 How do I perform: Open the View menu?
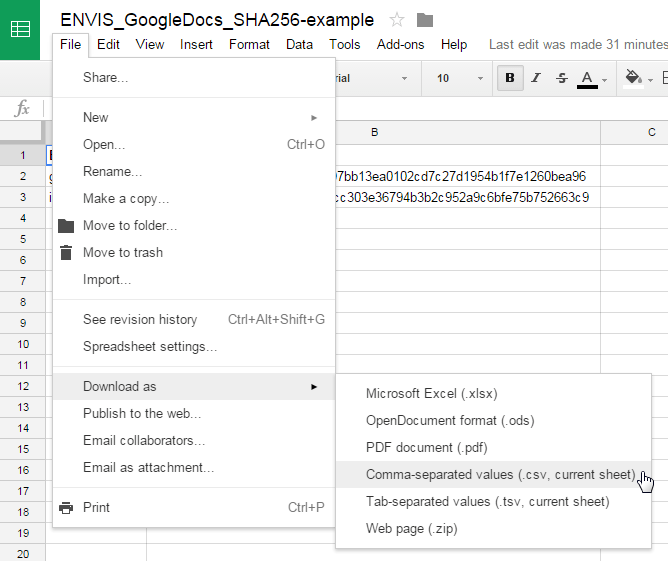pos(150,44)
